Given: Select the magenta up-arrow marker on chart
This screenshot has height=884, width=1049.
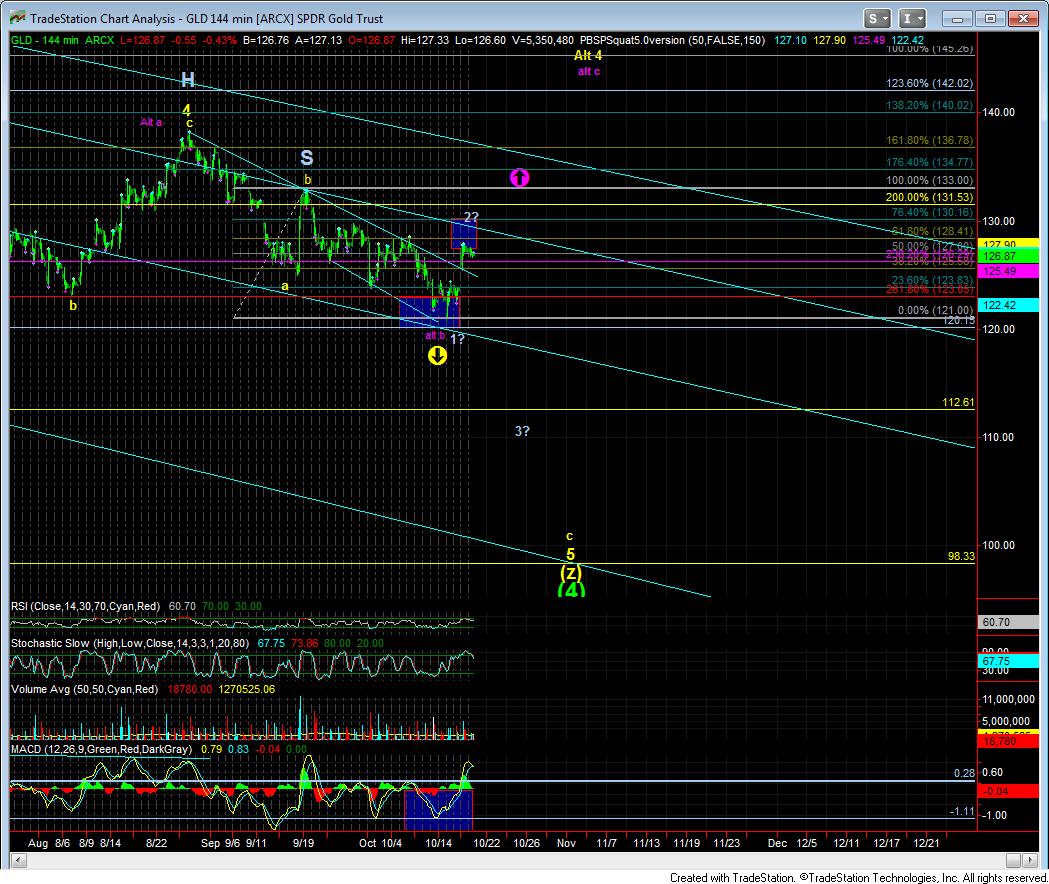Looking at the screenshot, I should 520,177.
